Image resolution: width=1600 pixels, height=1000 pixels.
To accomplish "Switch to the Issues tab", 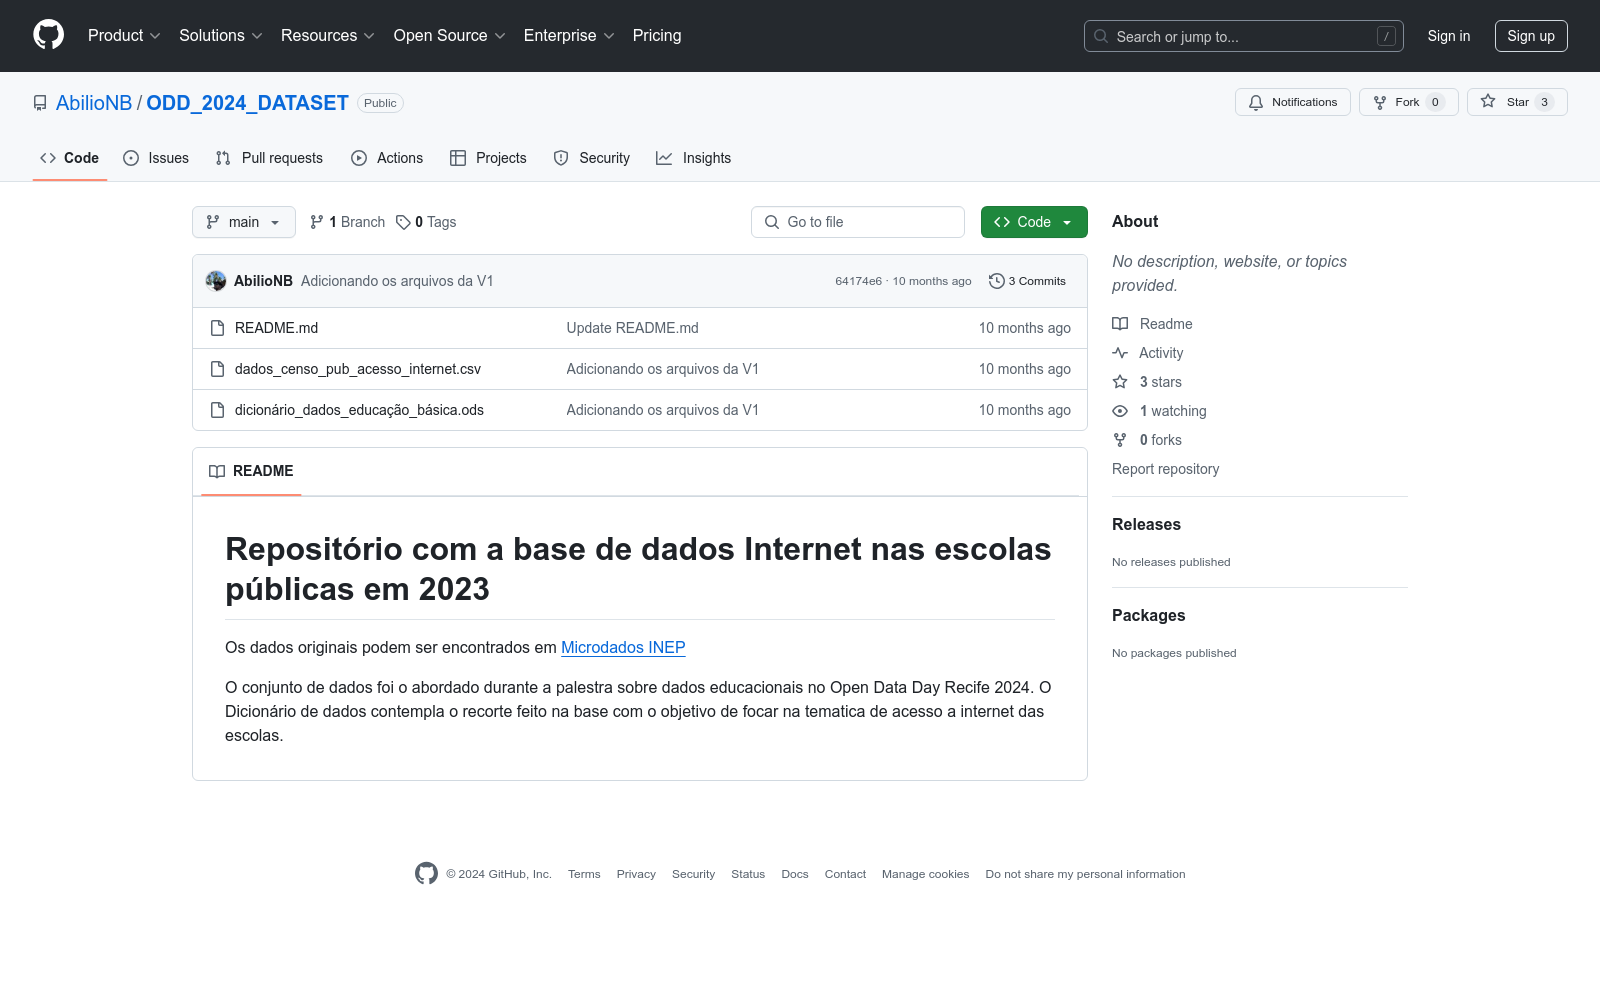I will point(156,158).
